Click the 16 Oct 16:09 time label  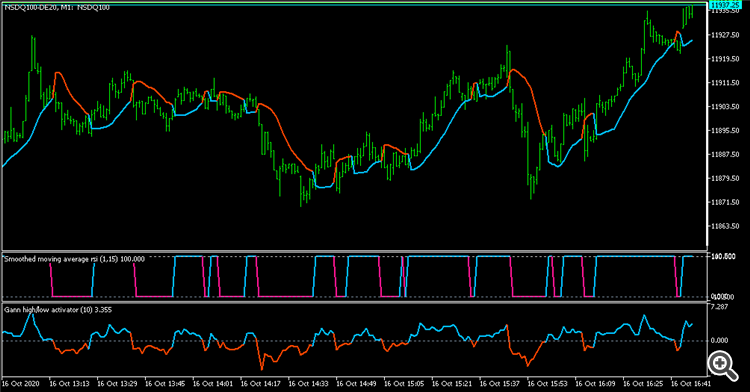tap(596, 383)
